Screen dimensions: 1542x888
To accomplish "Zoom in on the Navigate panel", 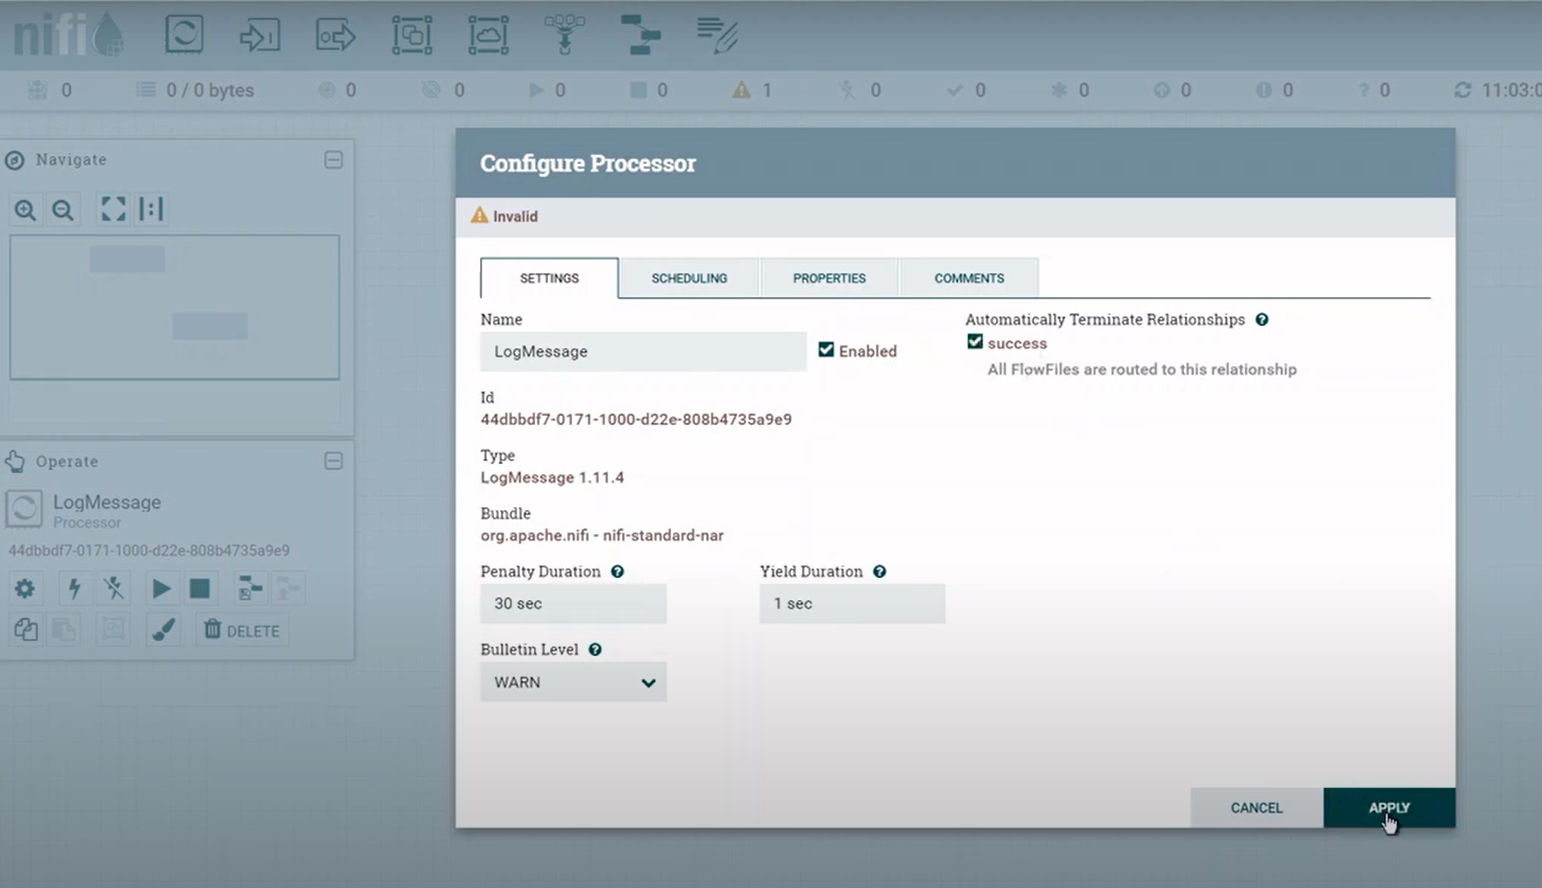I will point(25,210).
